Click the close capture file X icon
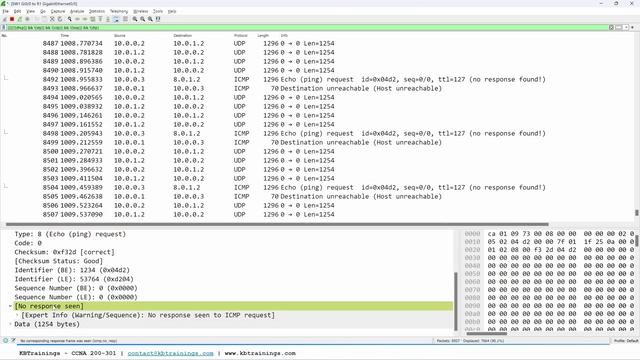The width and height of the screenshot is (640, 360). click(52, 19)
